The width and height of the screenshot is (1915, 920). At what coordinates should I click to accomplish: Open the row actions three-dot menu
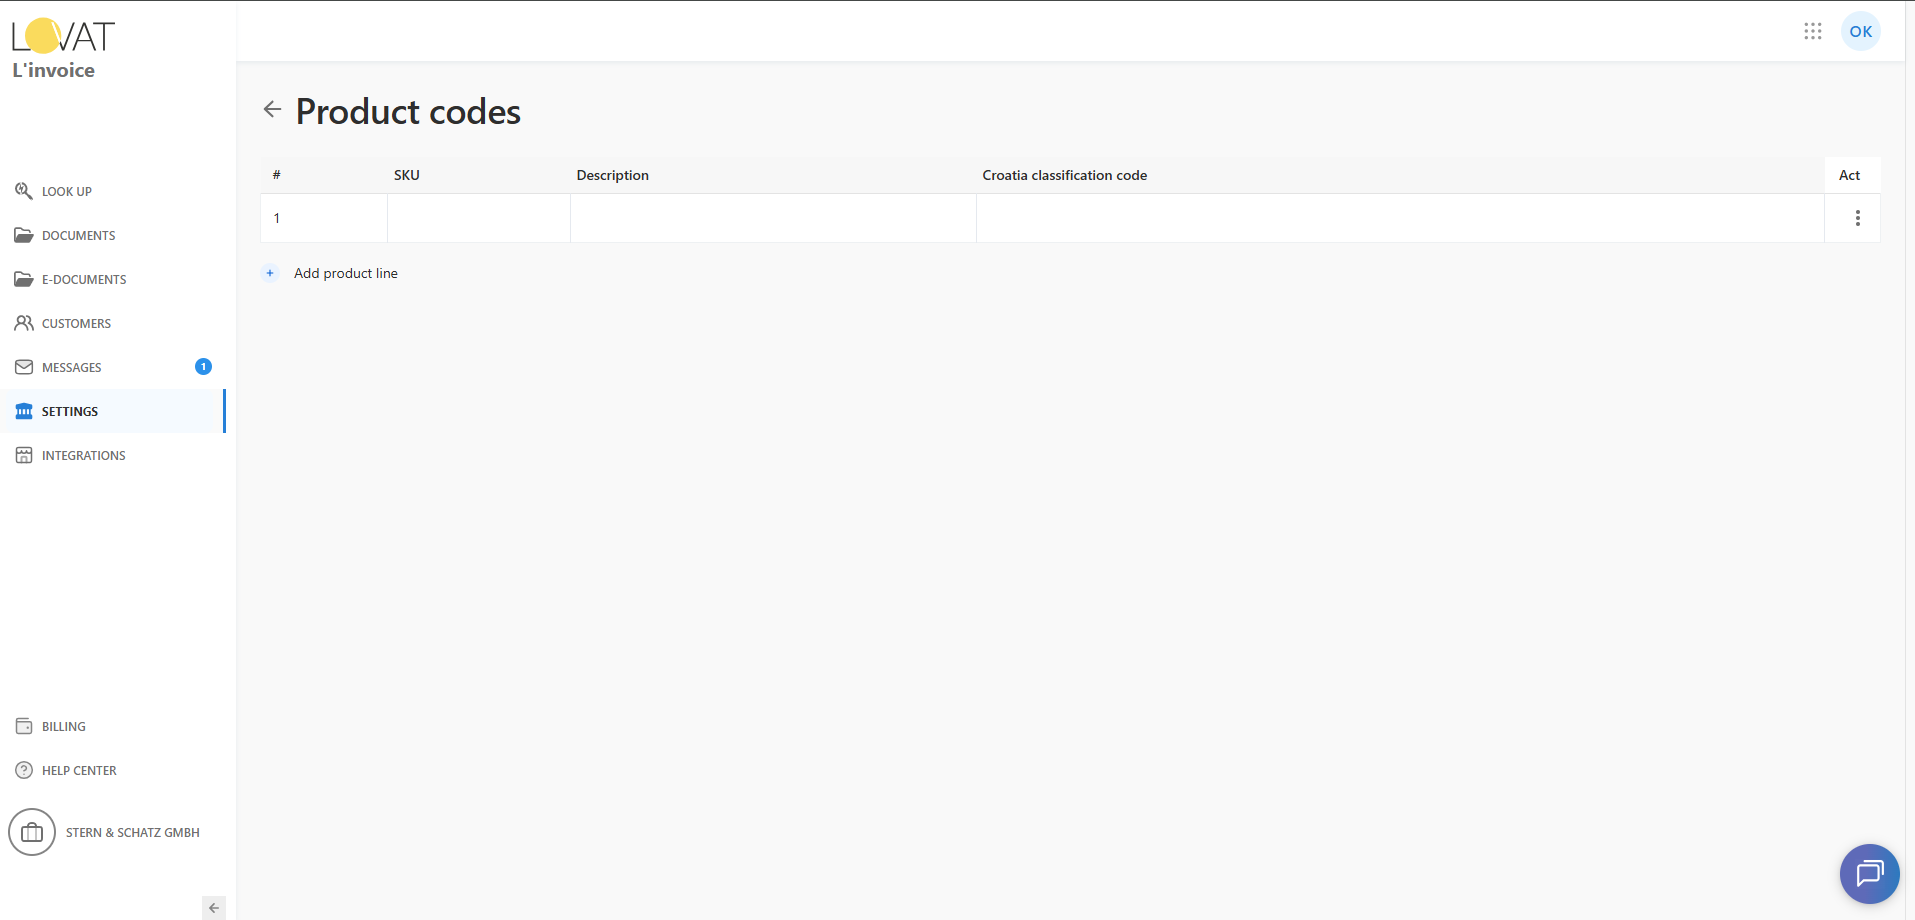(1857, 218)
